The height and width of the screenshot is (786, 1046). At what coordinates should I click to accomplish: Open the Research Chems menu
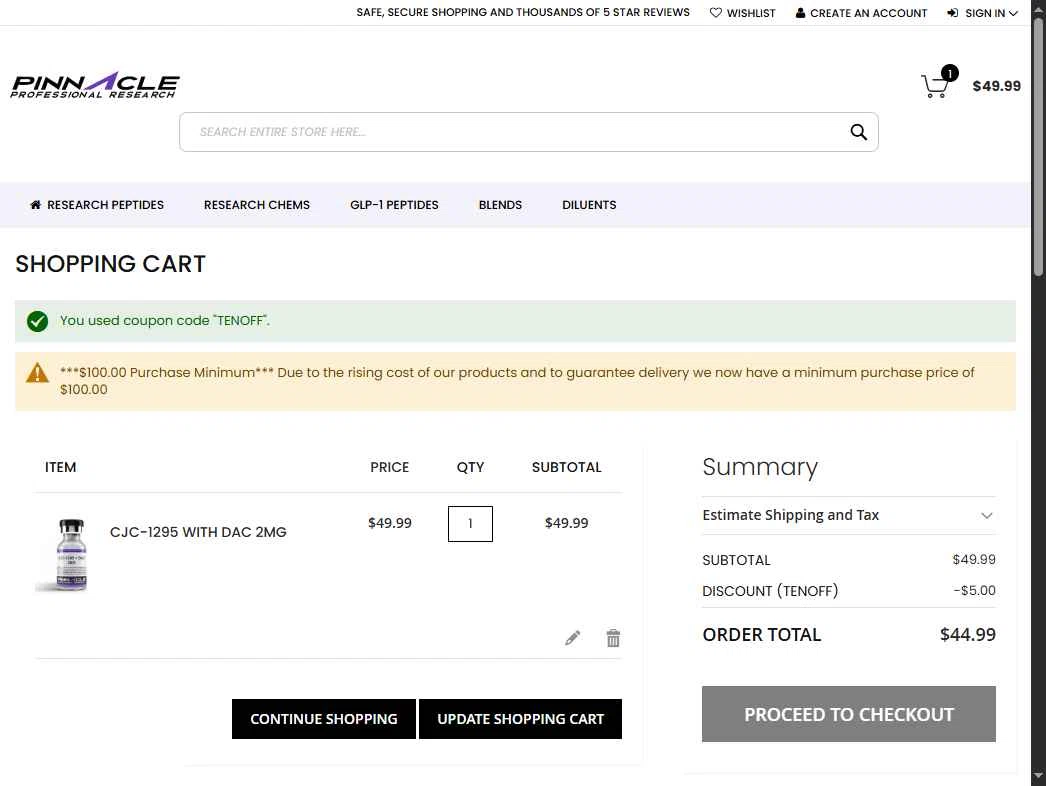tap(257, 205)
